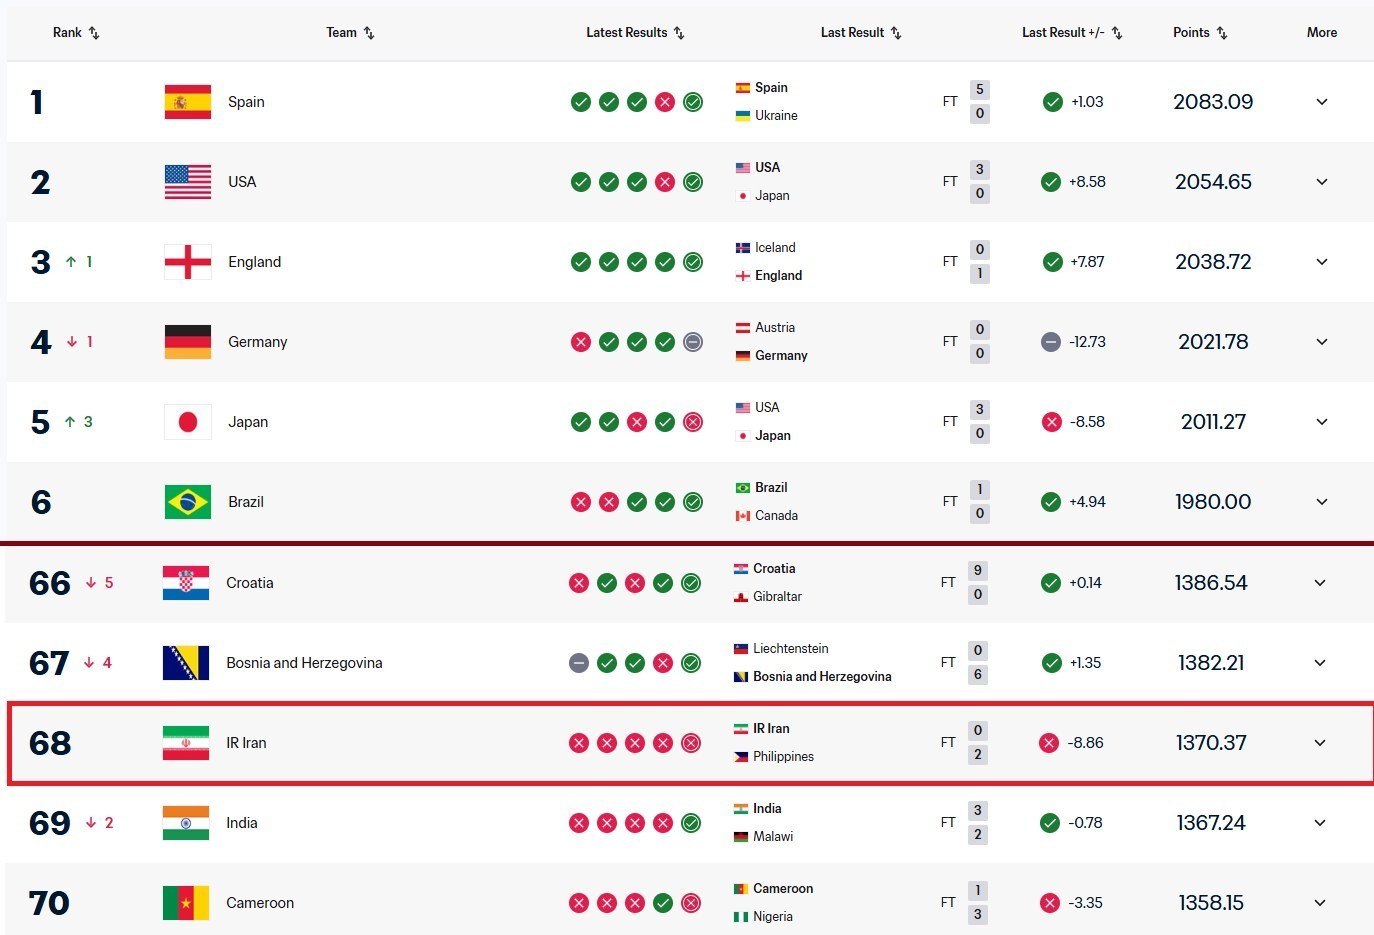Click the IR Iran flag icon

click(x=186, y=743)
